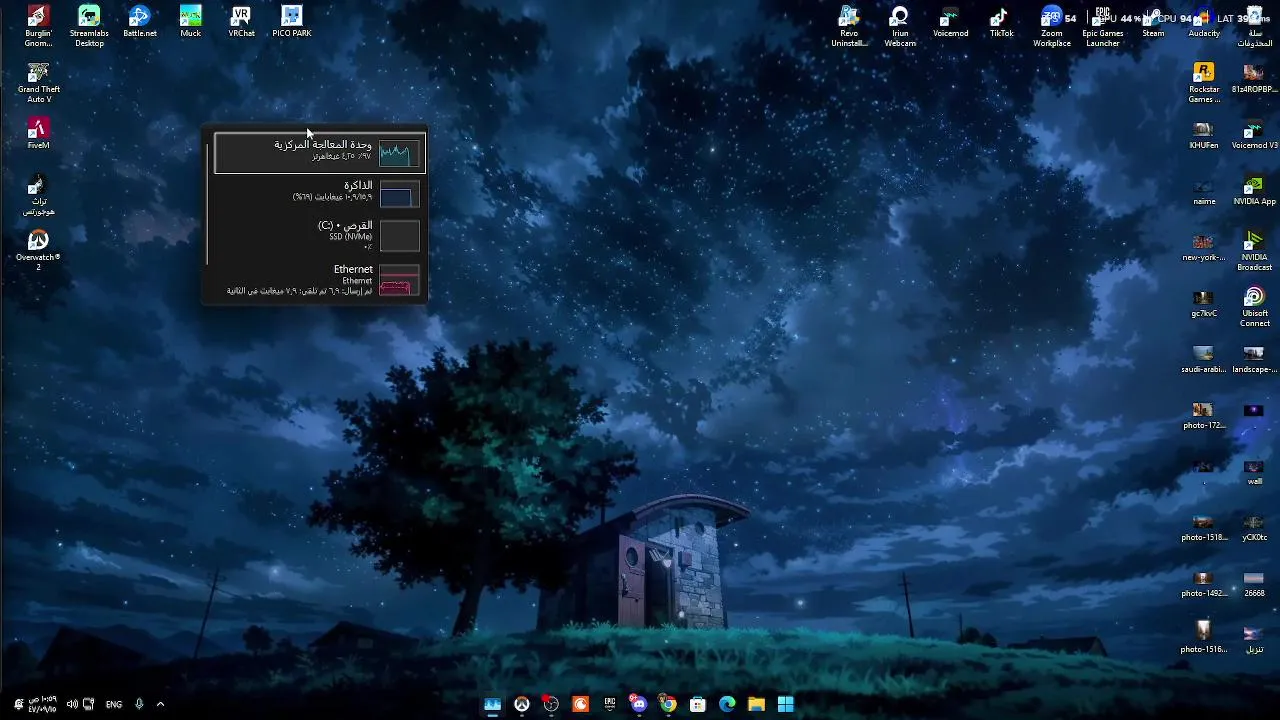Open Audacity desktop shortcut
Image resolution: width=1280 pixels, height=720 pixels.
[x=1204, y=21]
